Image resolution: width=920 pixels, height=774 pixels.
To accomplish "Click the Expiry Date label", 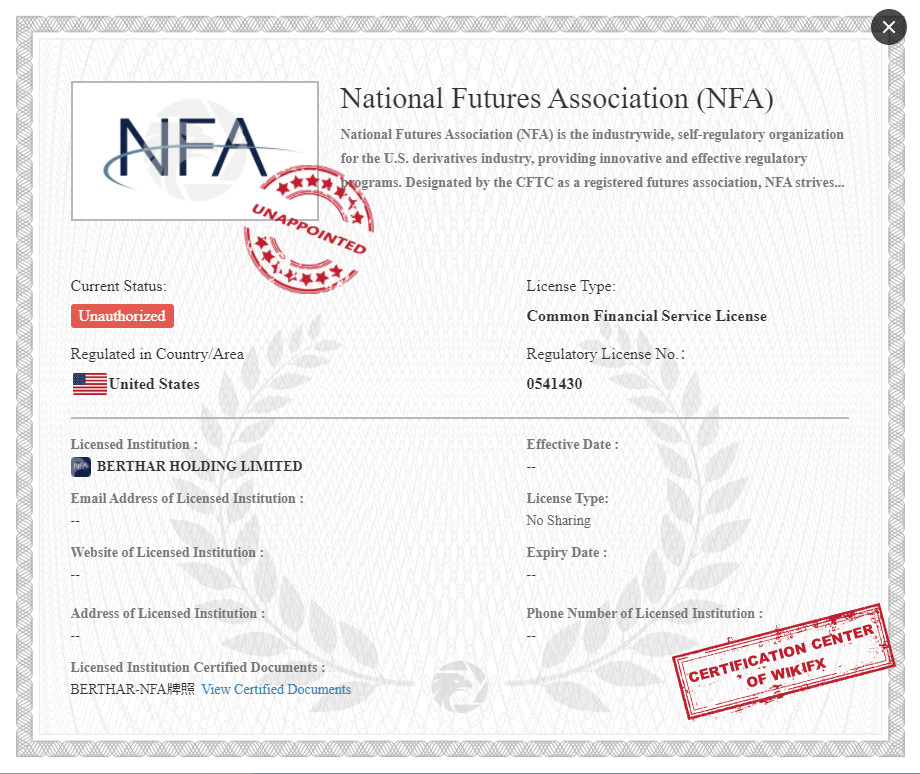I will (x=567, y=552).
